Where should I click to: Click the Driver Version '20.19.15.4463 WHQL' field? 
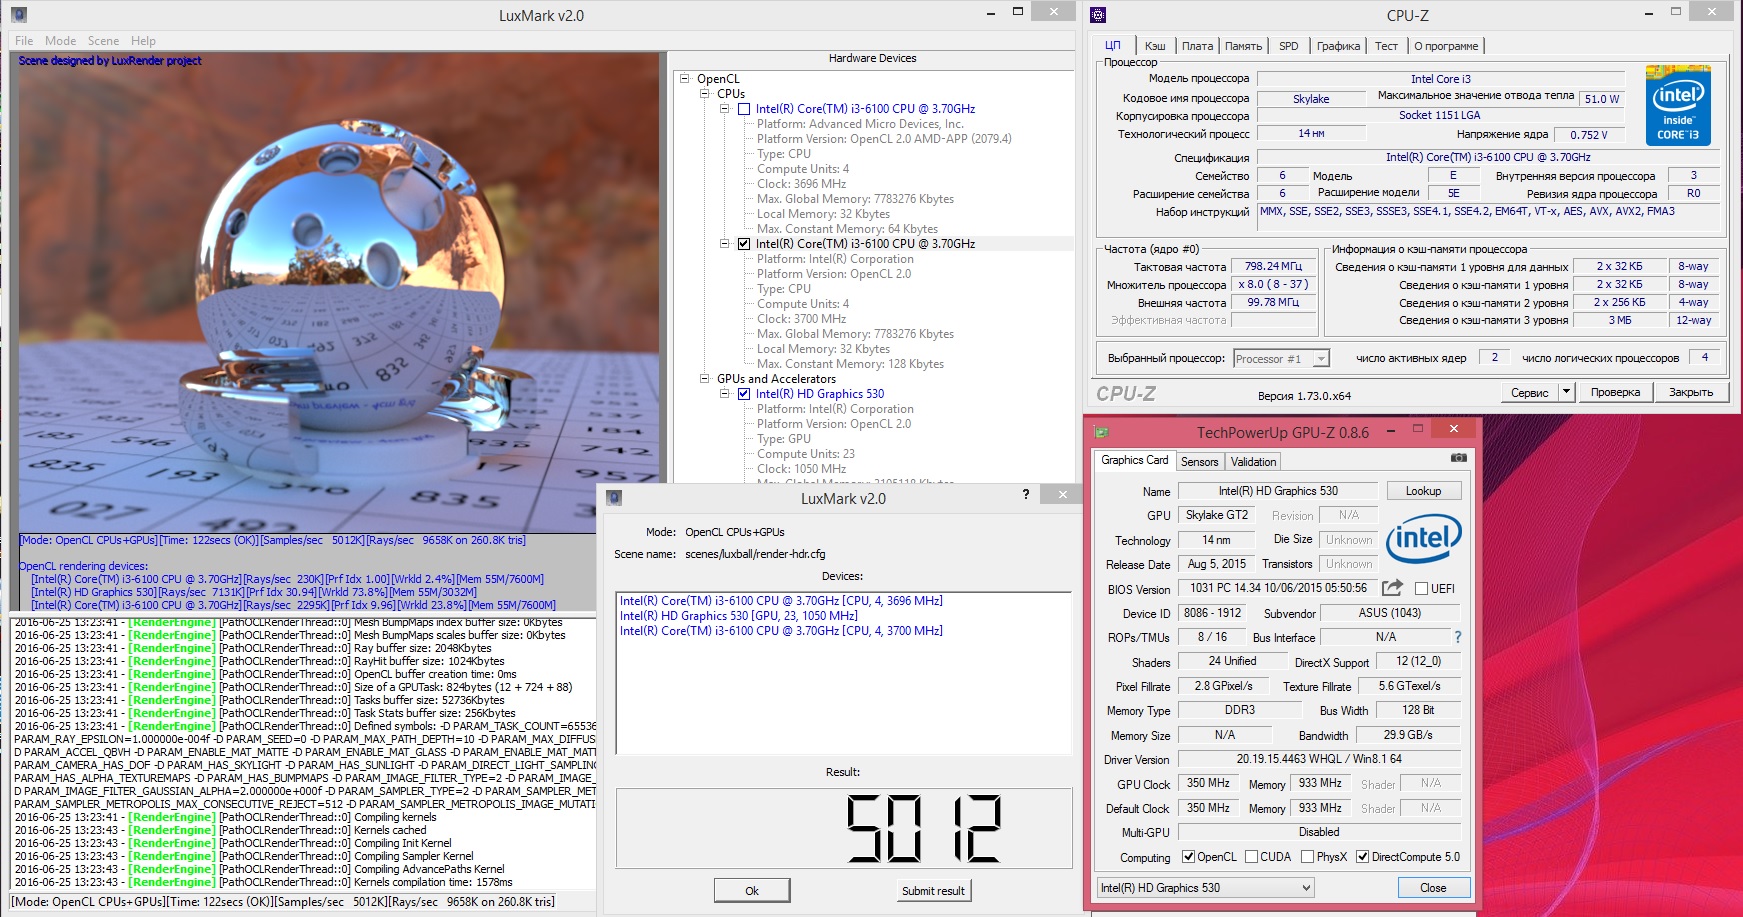click(x=1319, y=759)
